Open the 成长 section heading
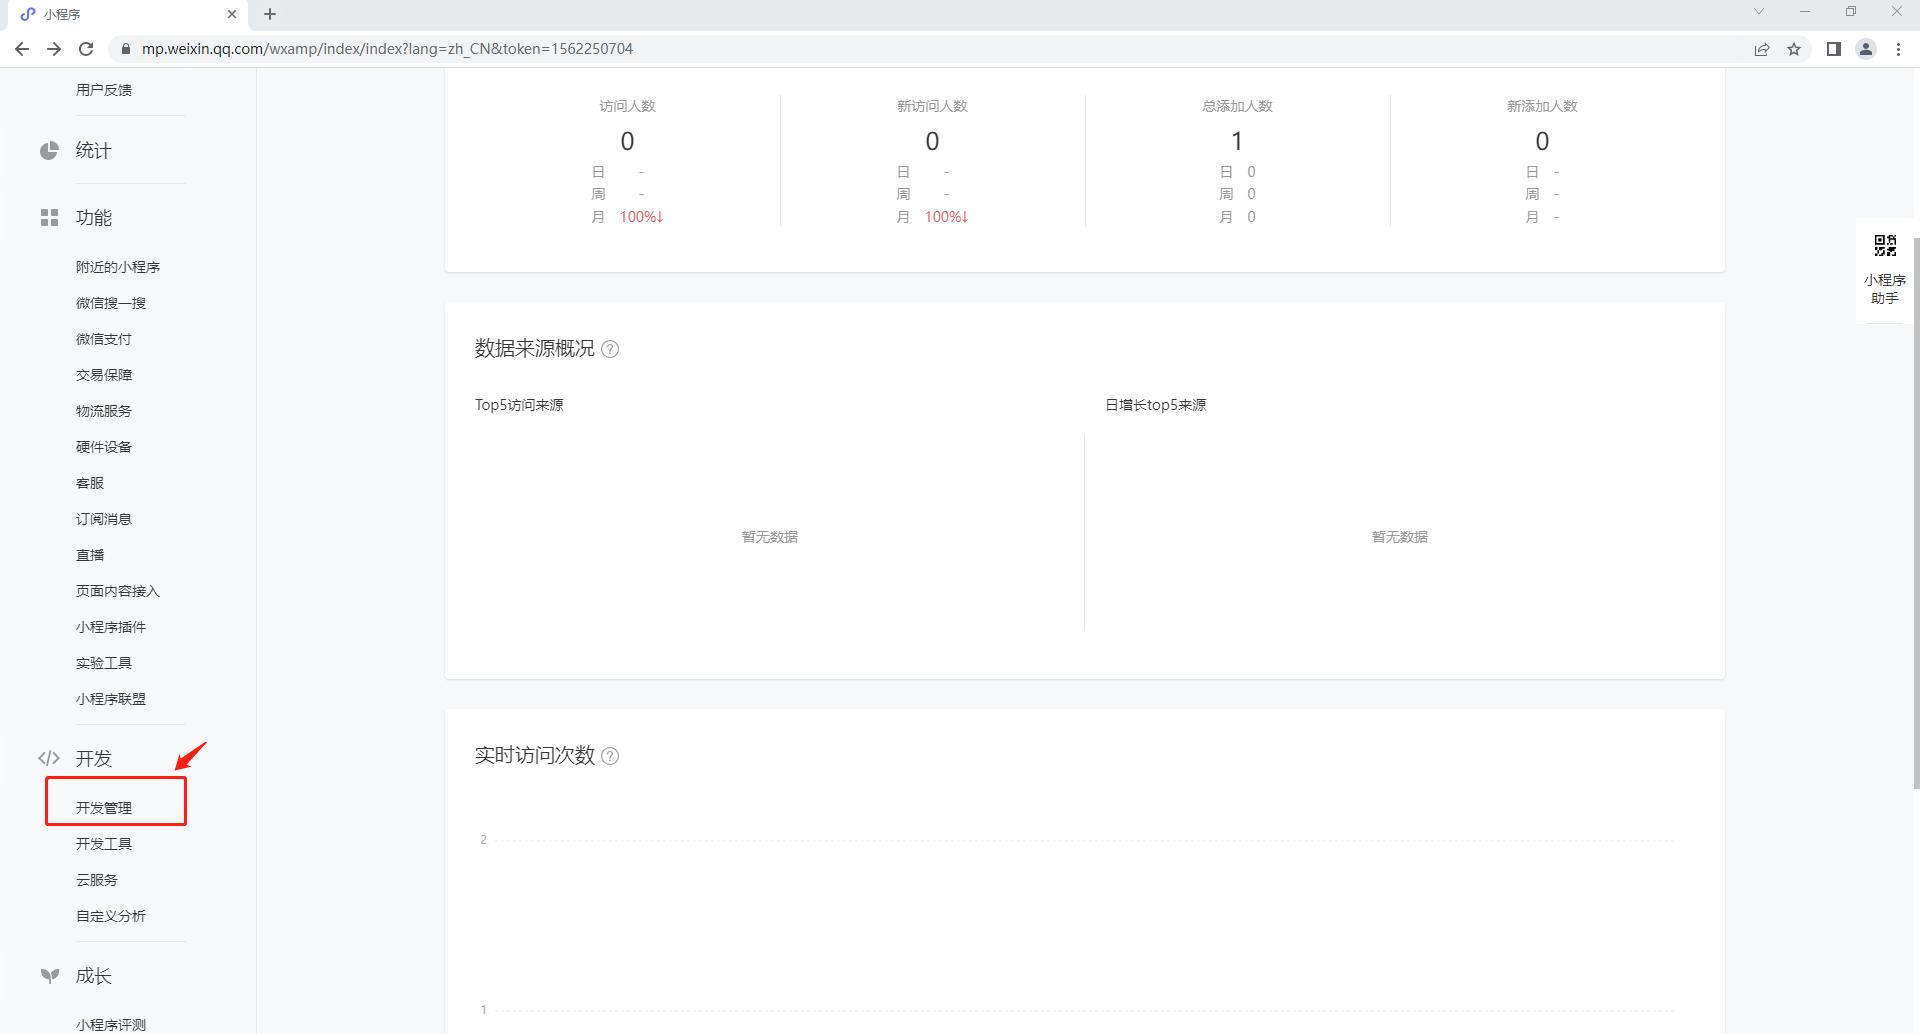The image size is (1920, 1034). [94, 976]
